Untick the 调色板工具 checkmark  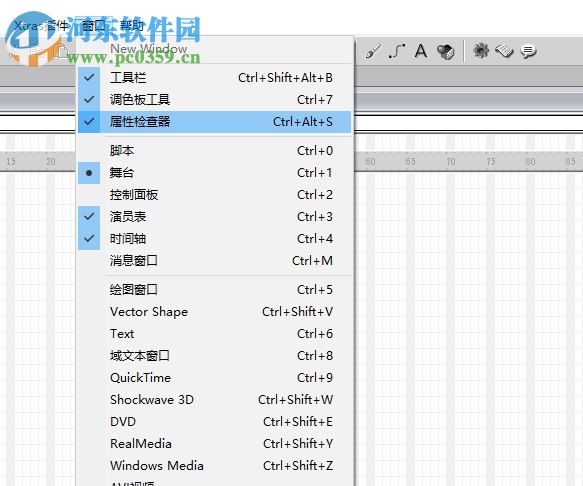pyautogui.click(x=89, y=99)
